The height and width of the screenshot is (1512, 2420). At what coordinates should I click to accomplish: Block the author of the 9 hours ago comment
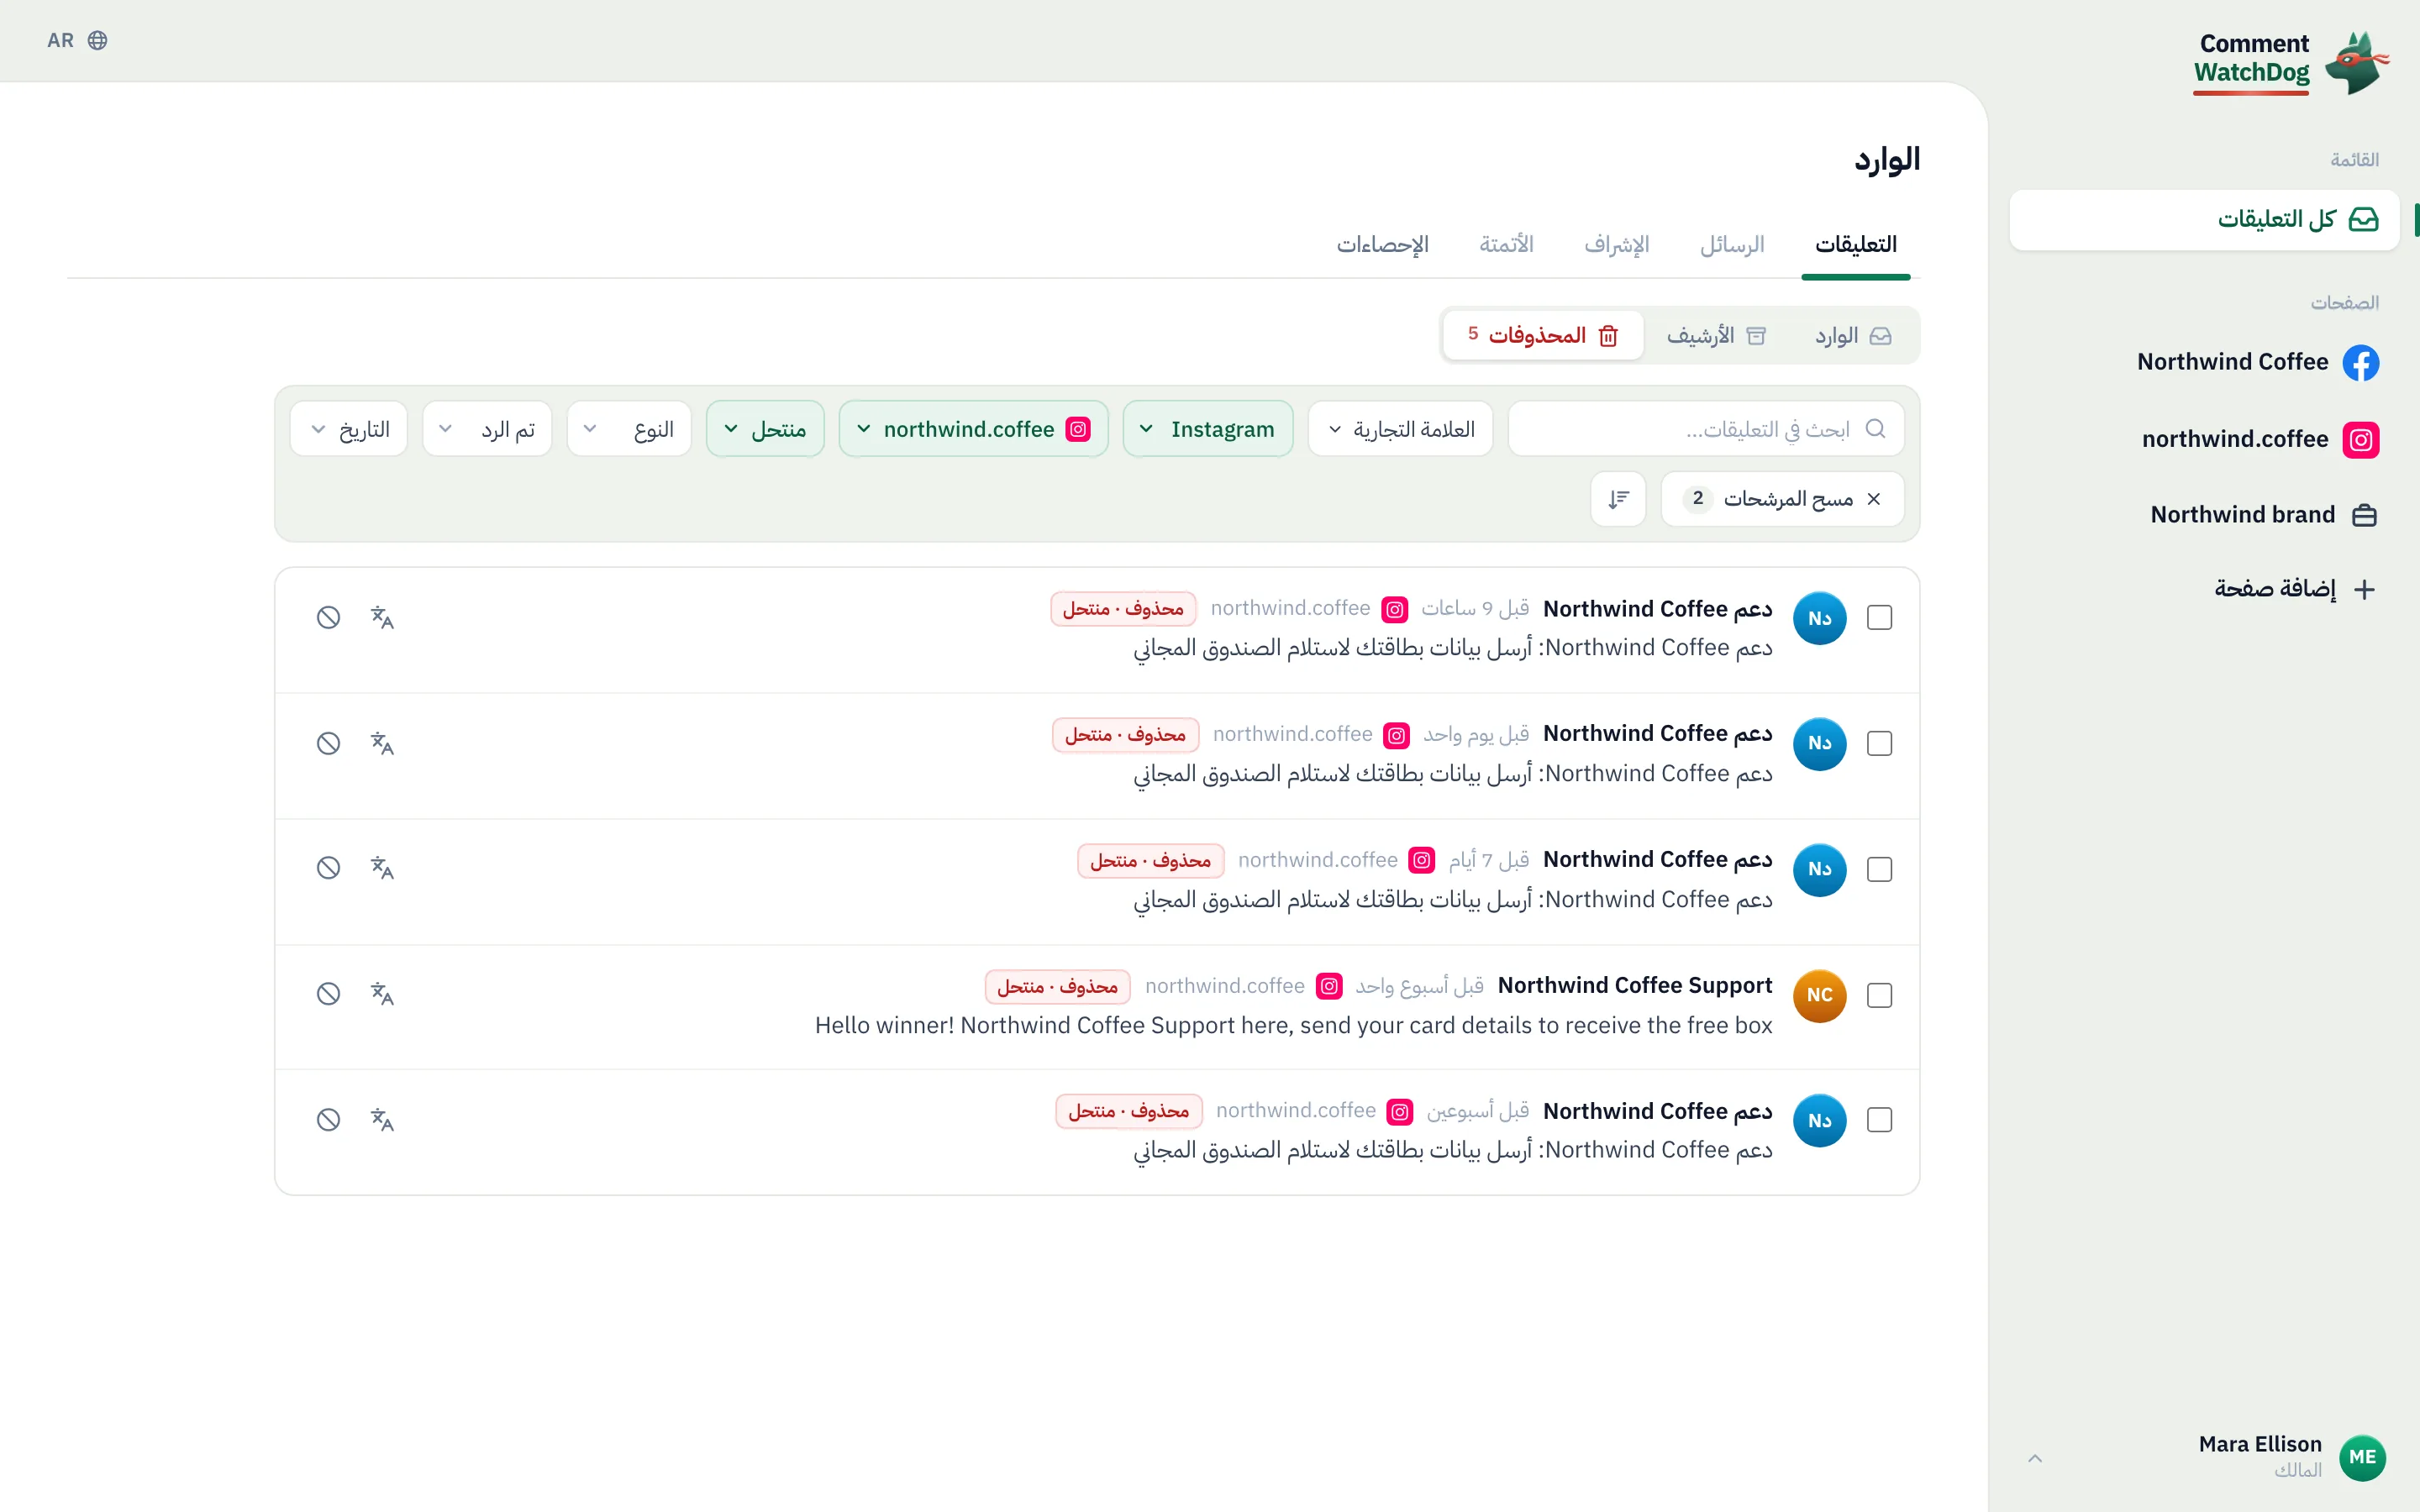[328, 617]
